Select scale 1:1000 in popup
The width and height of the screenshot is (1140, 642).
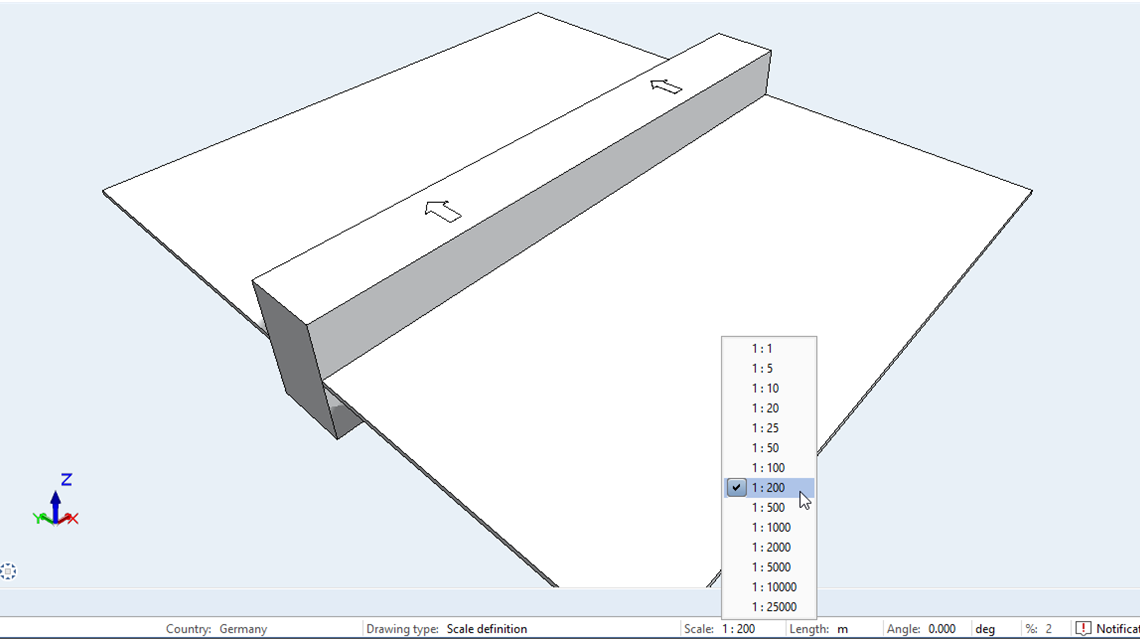[771, 528]
